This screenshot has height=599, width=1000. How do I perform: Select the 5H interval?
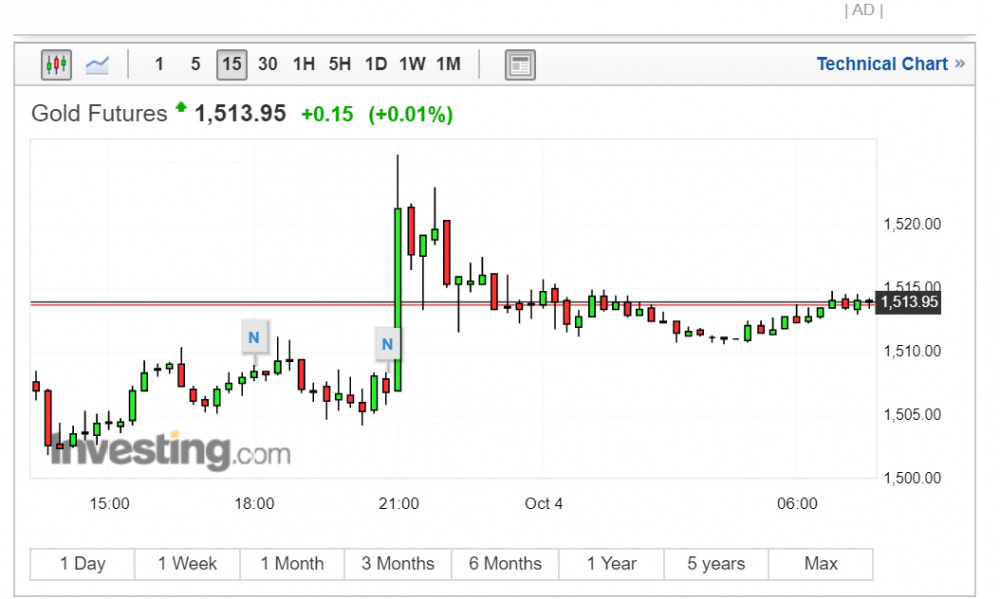[x=340, y=64]
